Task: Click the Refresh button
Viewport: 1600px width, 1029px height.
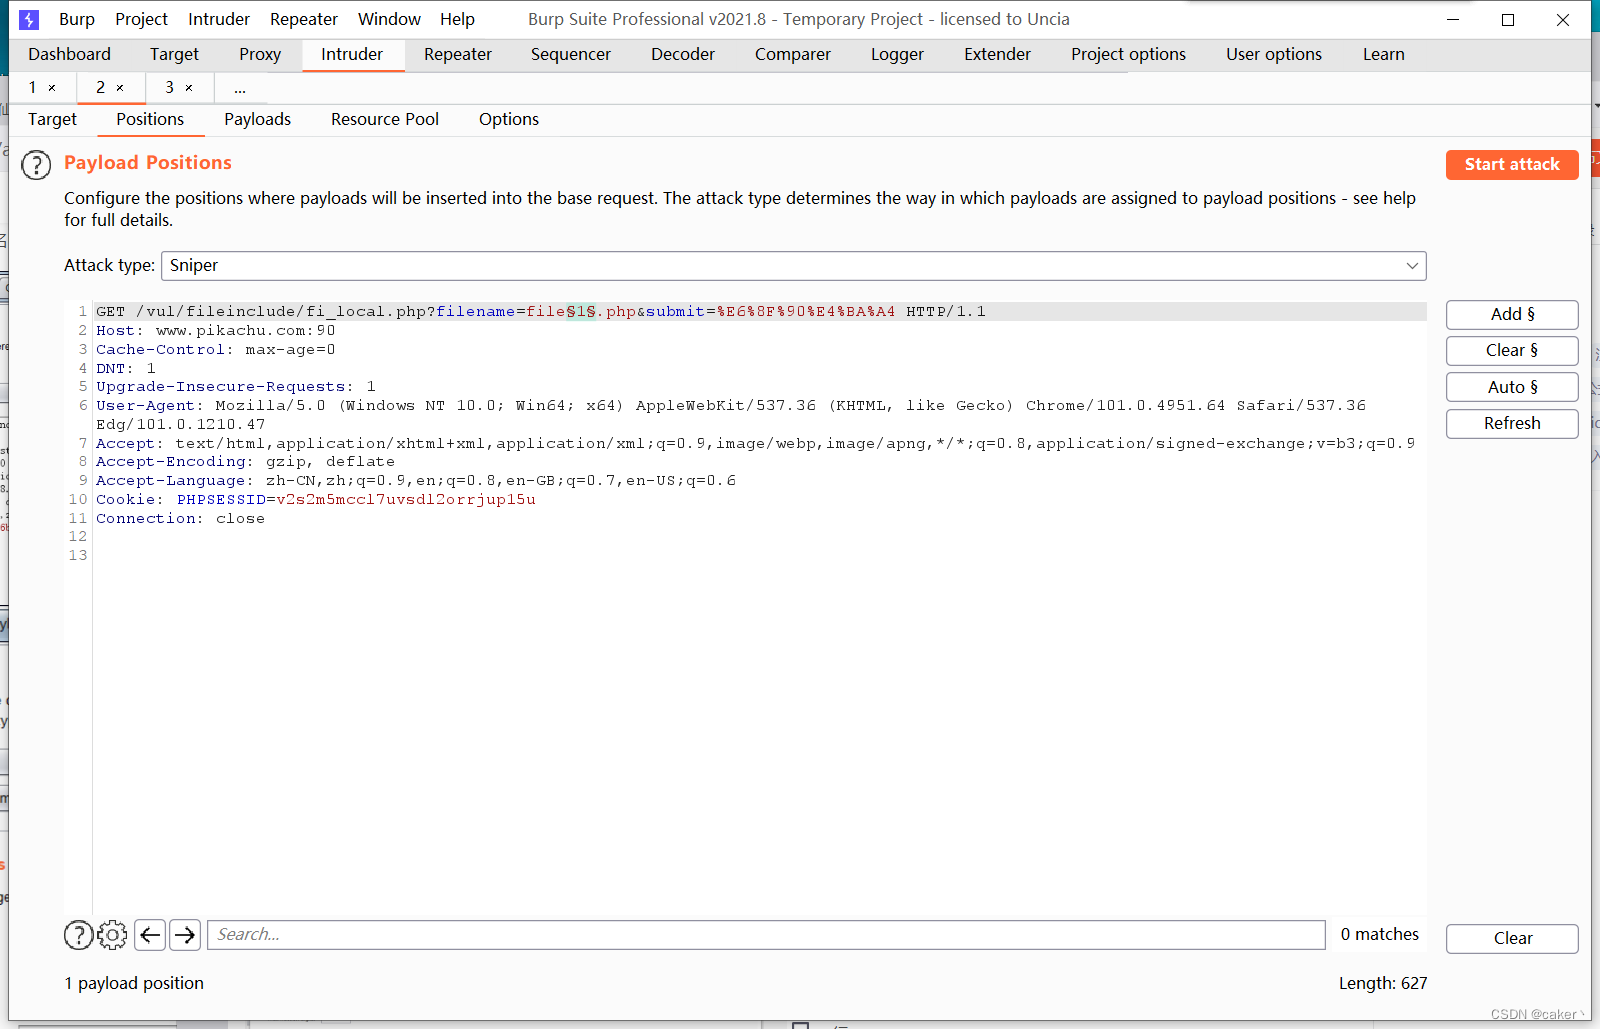Action: tap(1512, 424)
